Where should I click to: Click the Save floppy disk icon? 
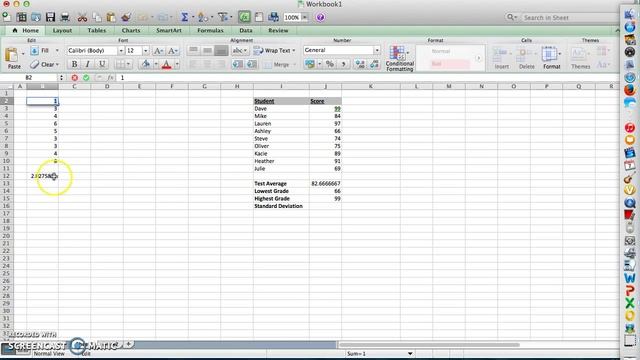(50, 17)
